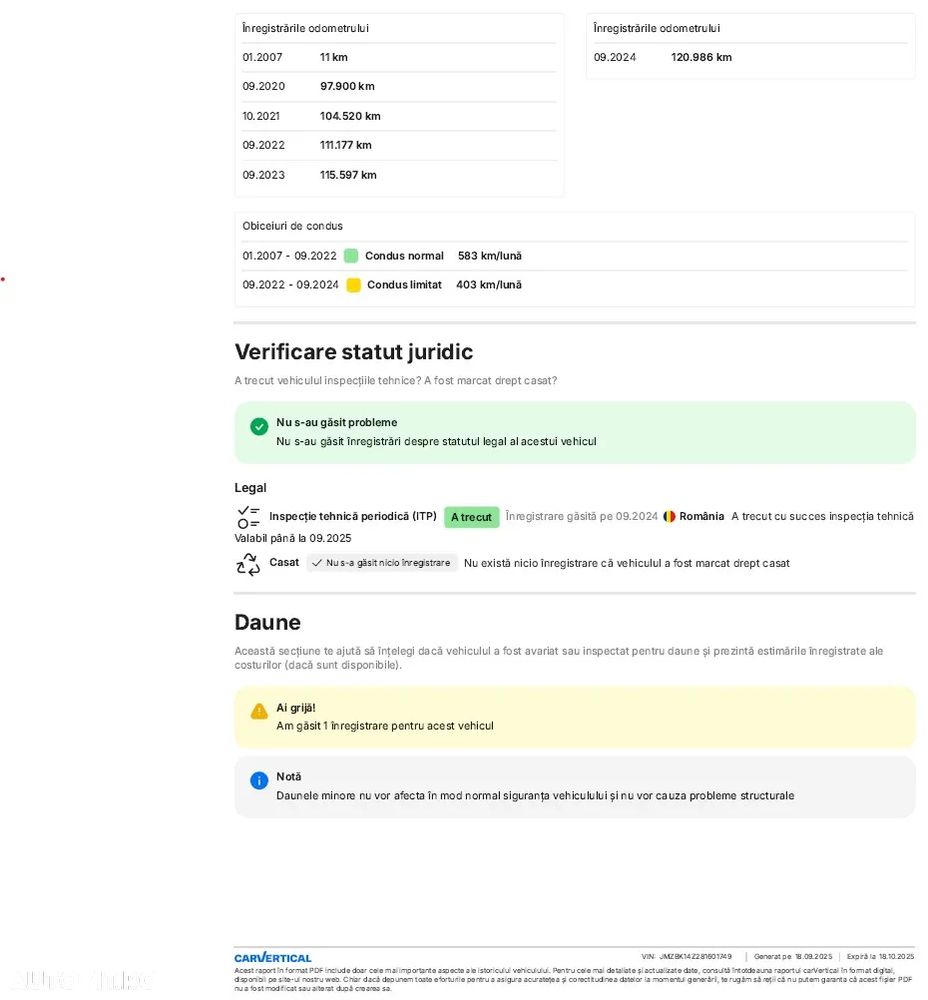
Task: Click the ITP checklist icon
Action: pos(248,517)
